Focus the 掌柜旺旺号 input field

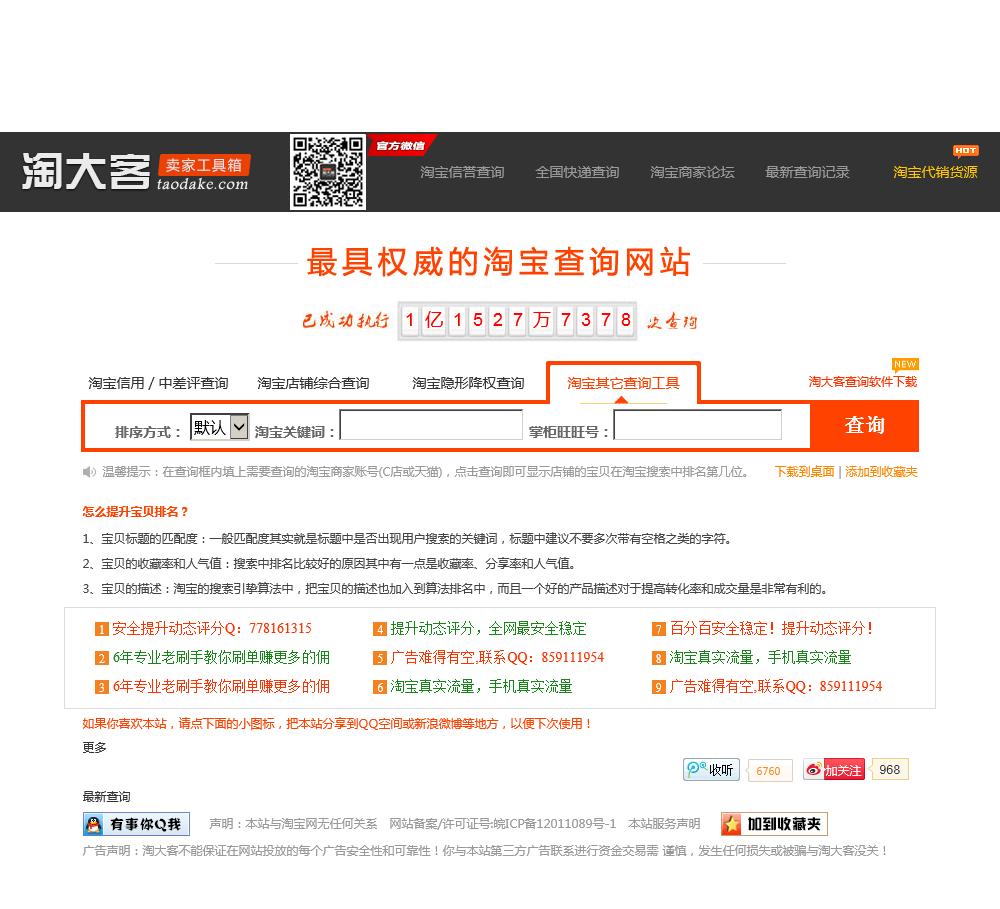click(x=698, y=425)
